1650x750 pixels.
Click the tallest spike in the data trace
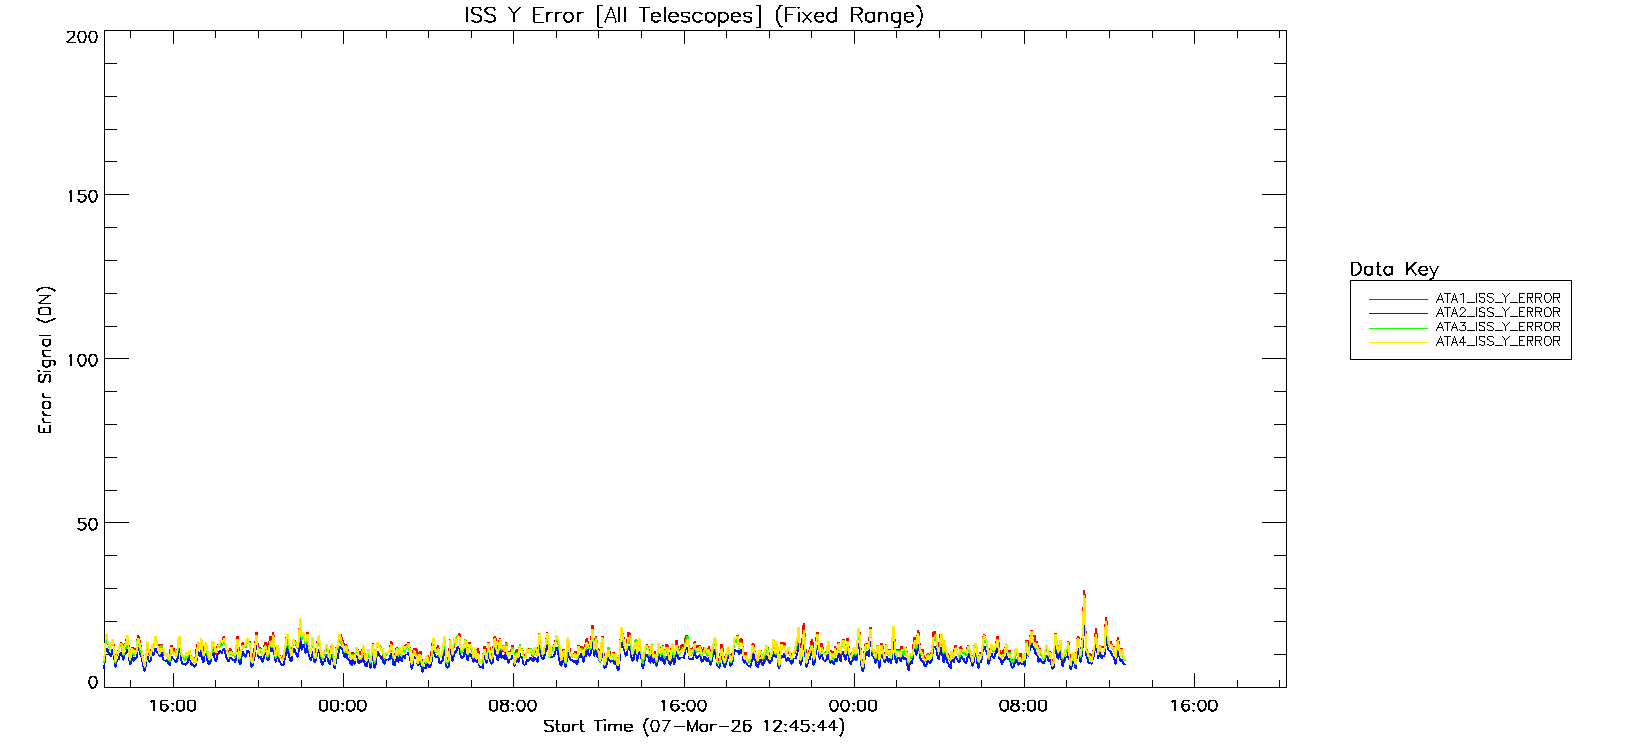click(1083, 594)
